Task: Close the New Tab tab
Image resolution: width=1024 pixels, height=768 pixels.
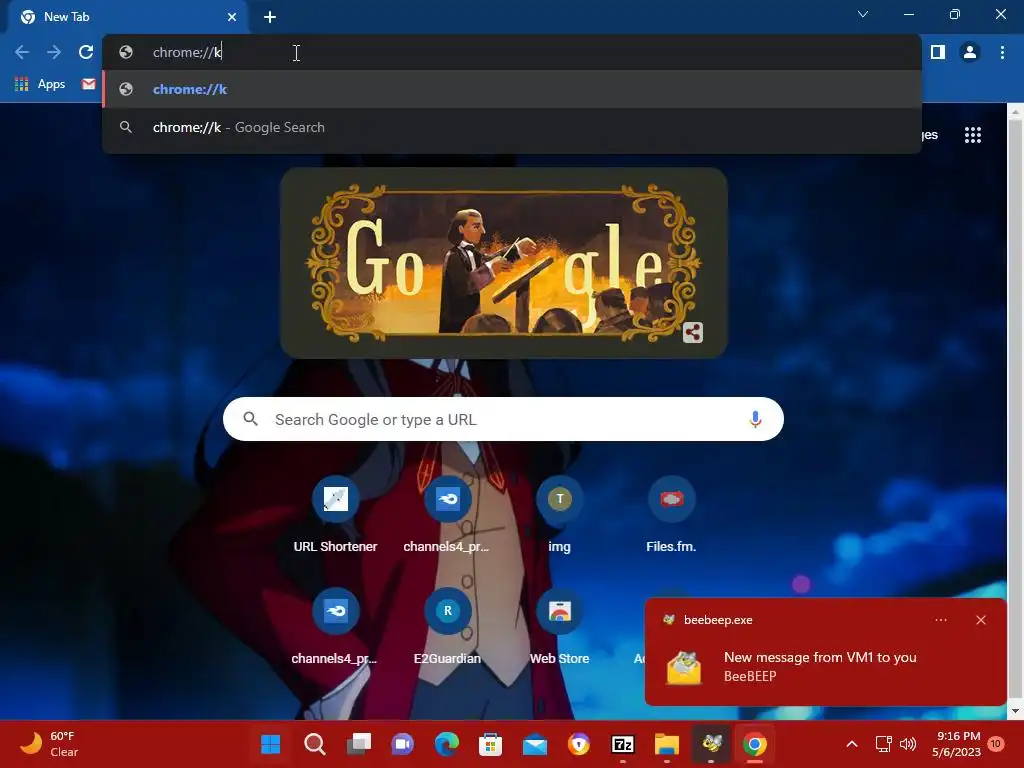Action: click(x=232, y=17)
